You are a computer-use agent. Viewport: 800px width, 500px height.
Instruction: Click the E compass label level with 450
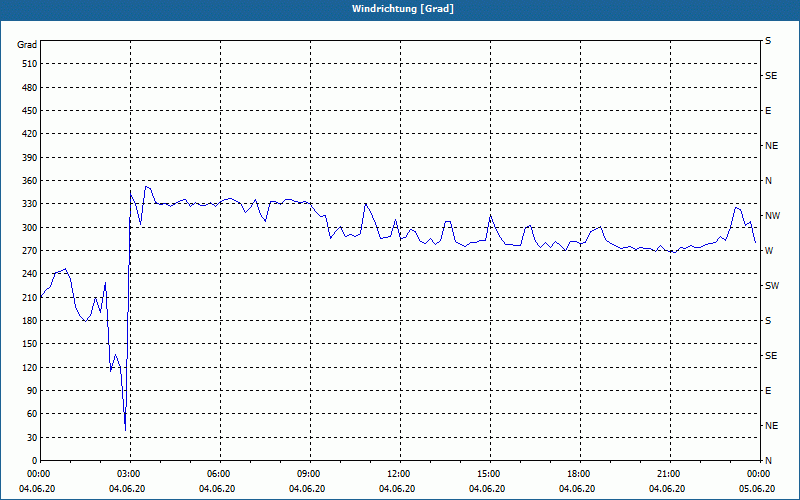coord(768,111)
